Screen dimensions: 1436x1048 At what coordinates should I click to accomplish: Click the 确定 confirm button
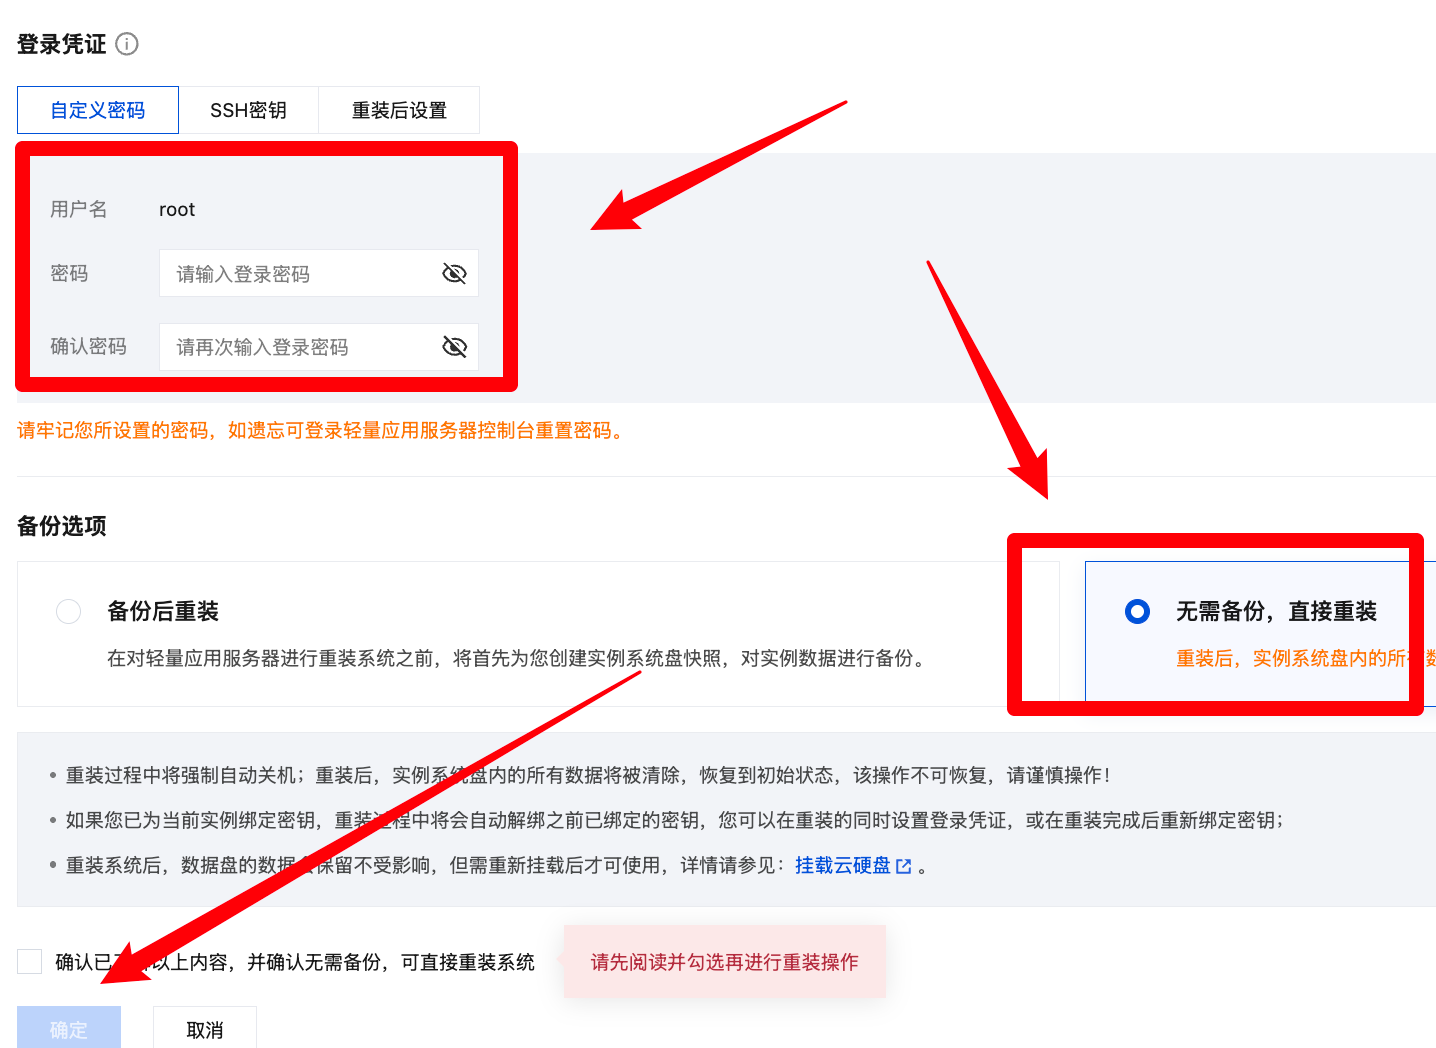[68, 1028]
